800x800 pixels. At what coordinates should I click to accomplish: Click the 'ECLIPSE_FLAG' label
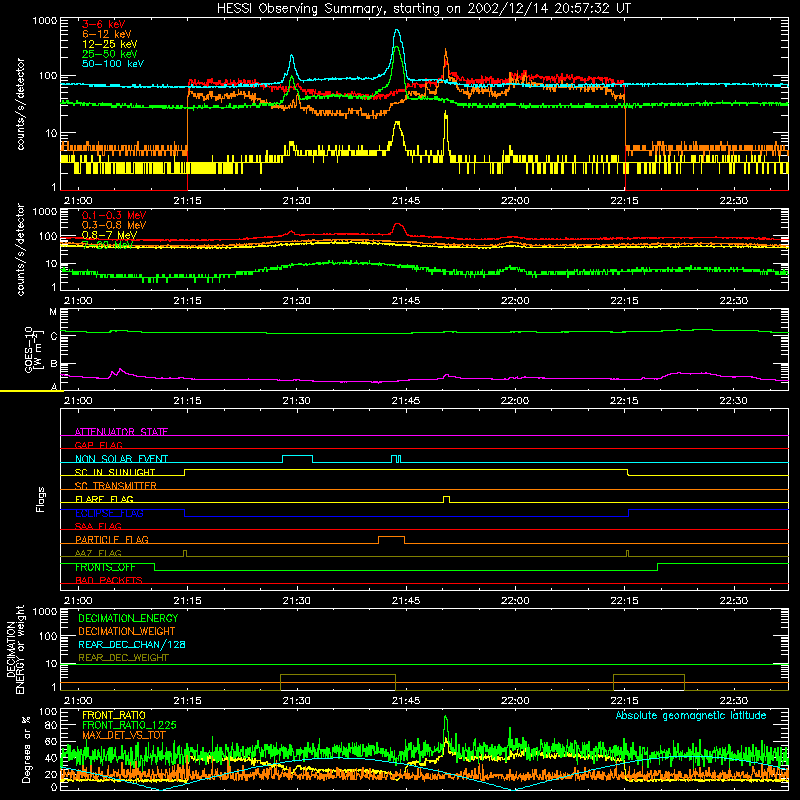pyautogui.click(x=109, y=513)
